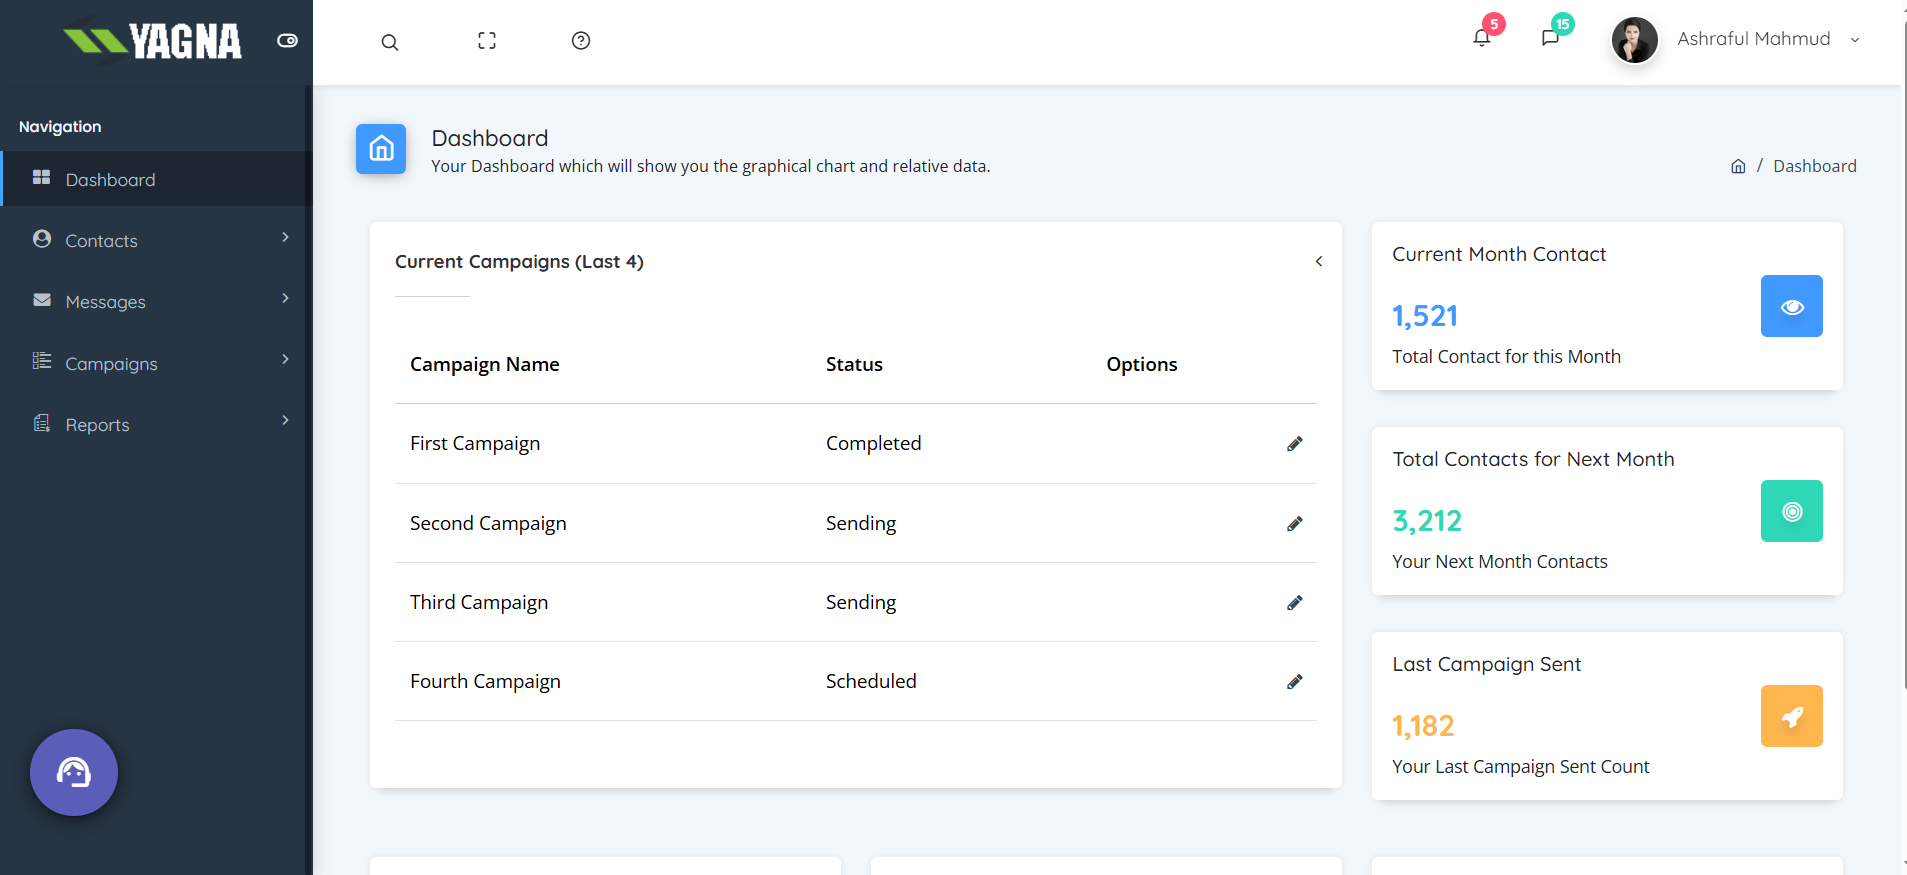The height and width of the screenshot is (875, 1907).
Task: Open the support headset chat button
Action: tap(74, 772)
